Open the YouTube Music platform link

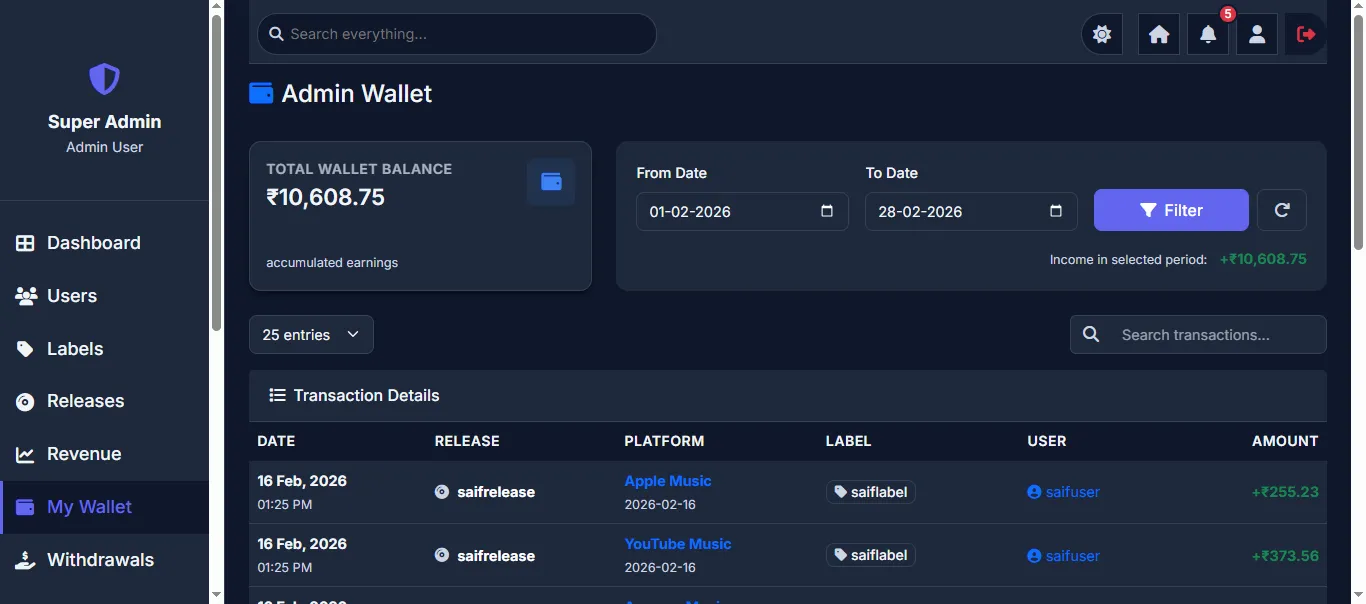pos(678,544)
